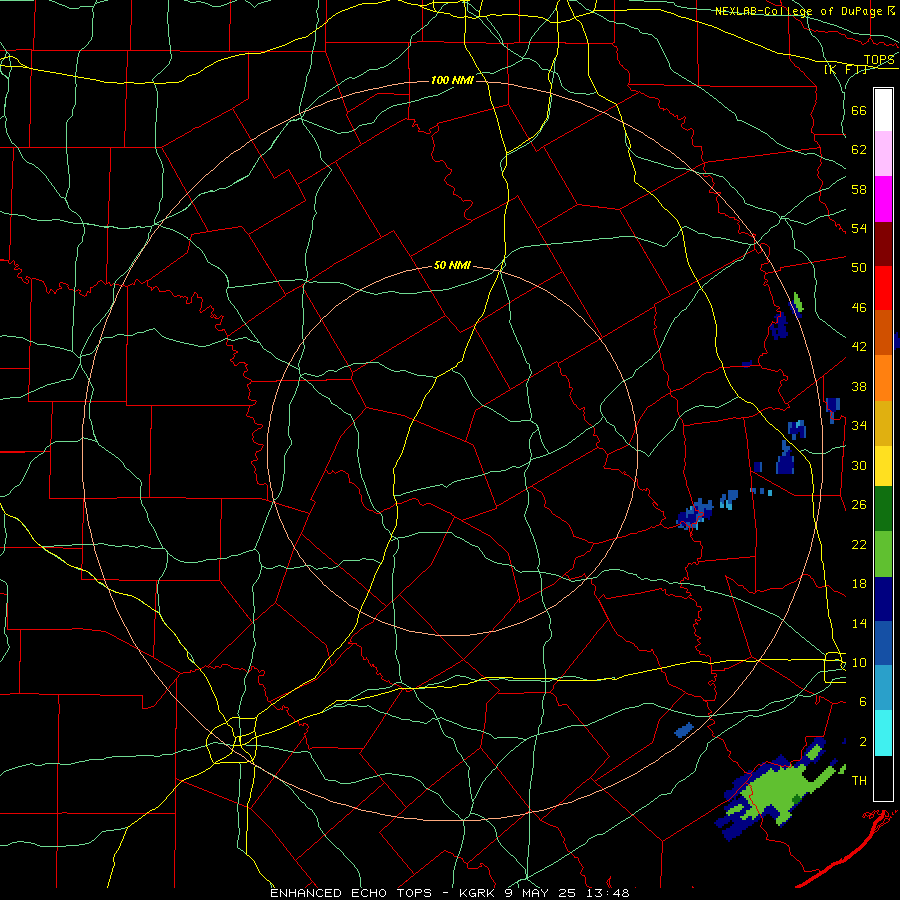Select the '50' legend label
Image resolution: width=900 pixels, height=900 pixels.
tap(859, 268)
